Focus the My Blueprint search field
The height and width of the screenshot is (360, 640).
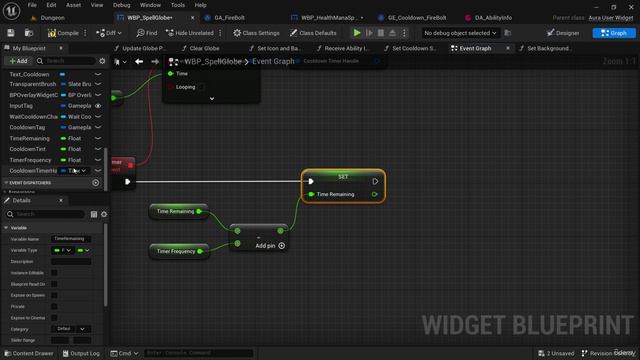pyautogui.click(x=65, y=61)
